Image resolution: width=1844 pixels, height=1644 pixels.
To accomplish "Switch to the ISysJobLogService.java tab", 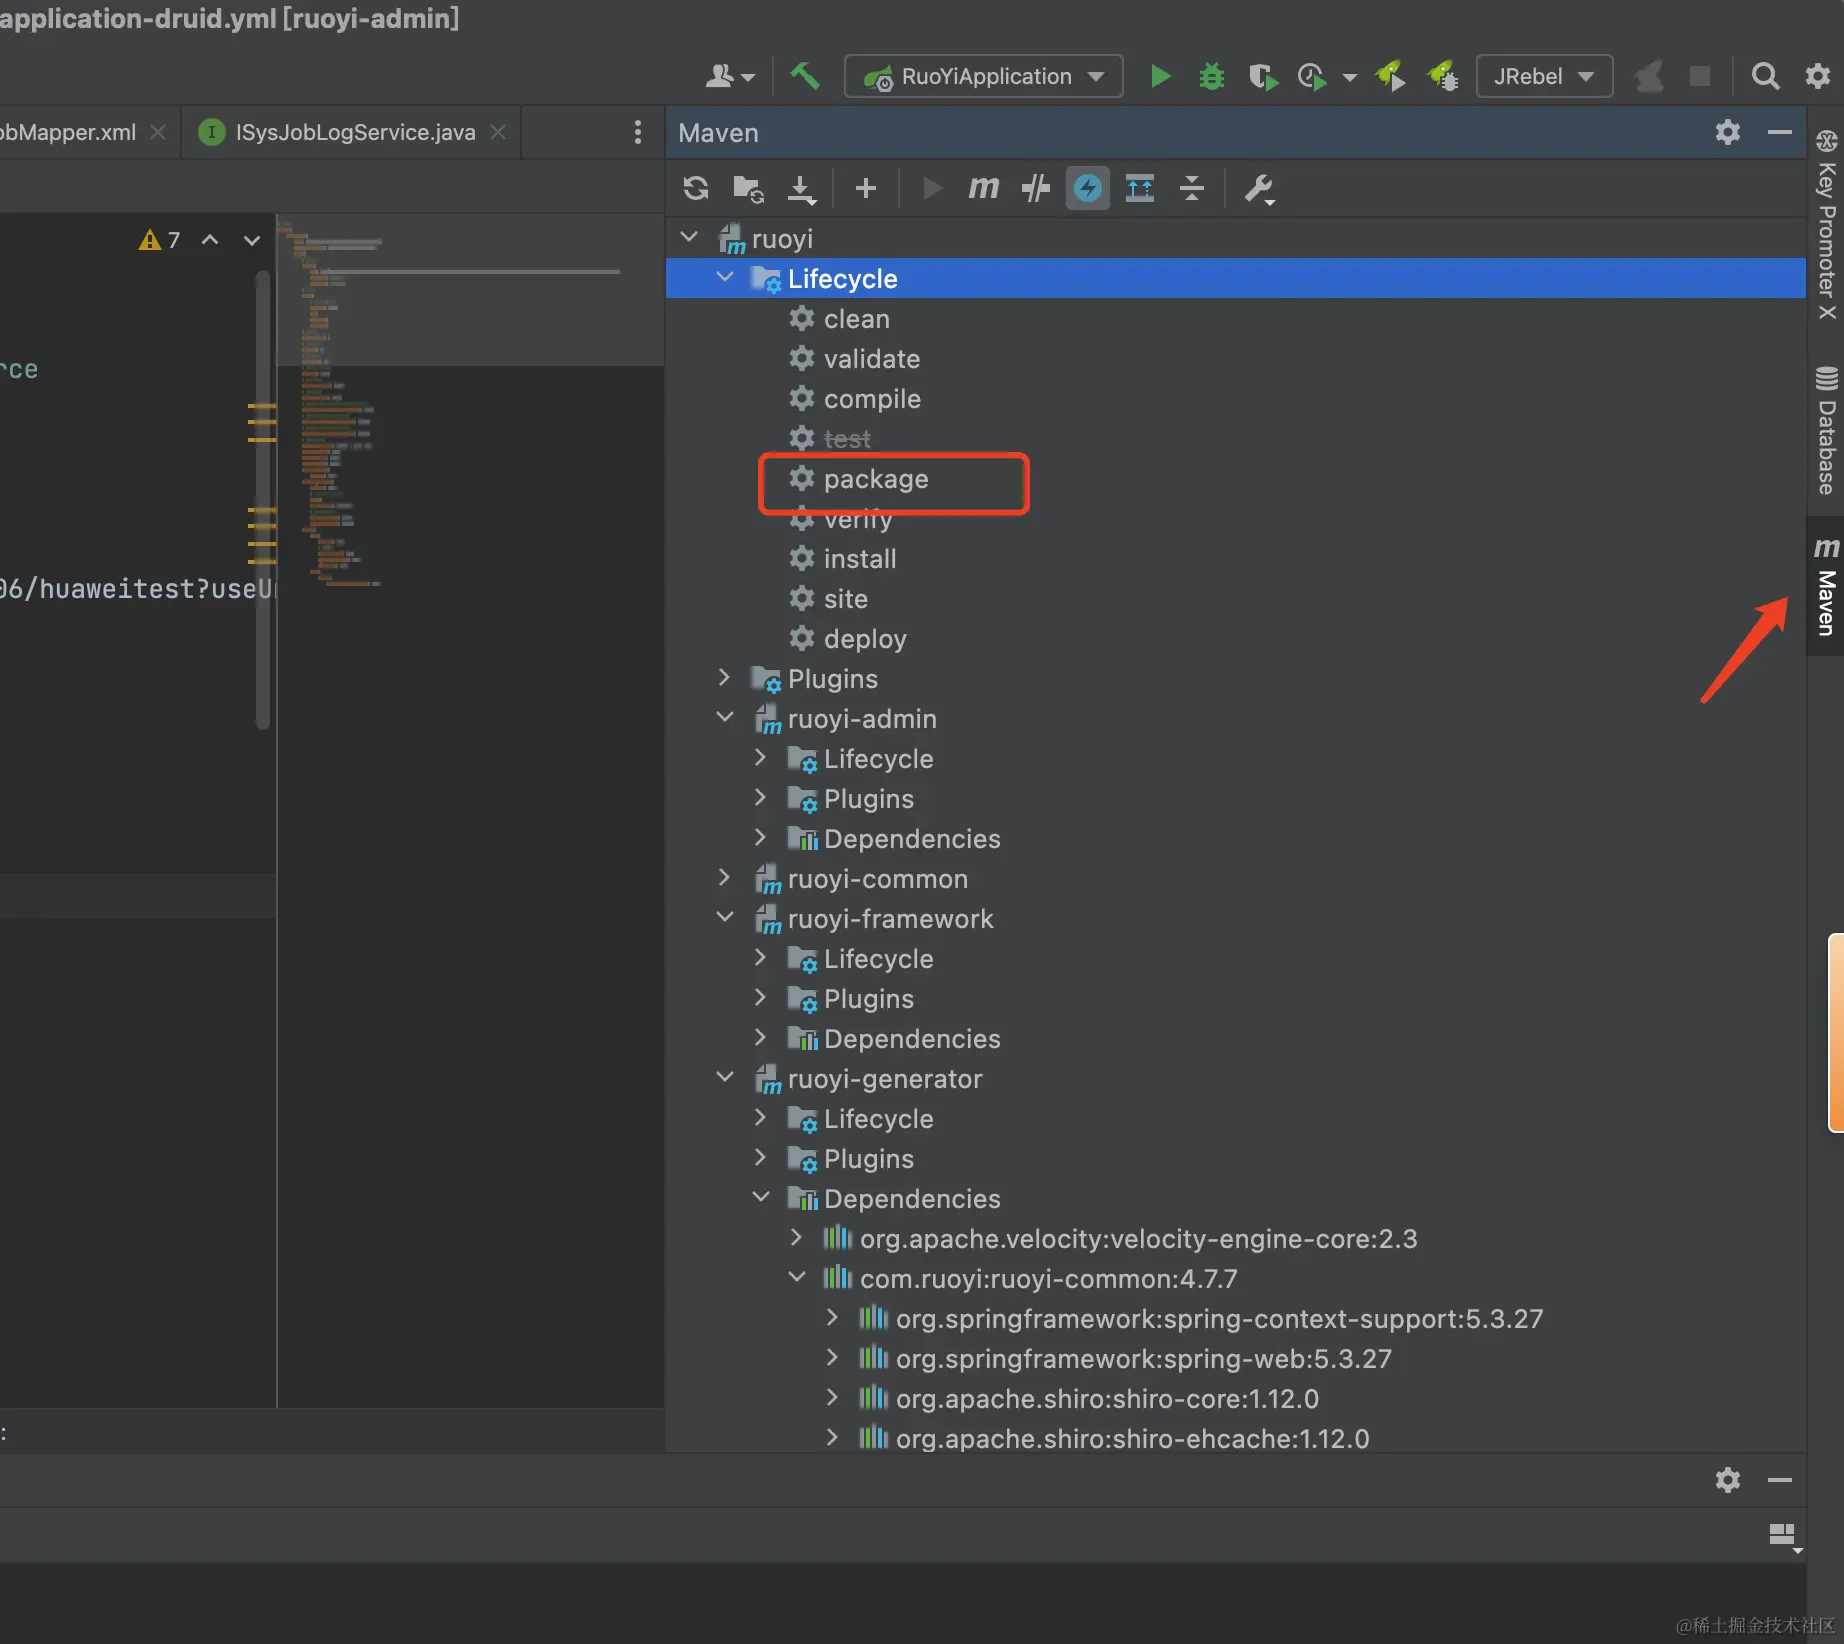I will click(355, 132).
